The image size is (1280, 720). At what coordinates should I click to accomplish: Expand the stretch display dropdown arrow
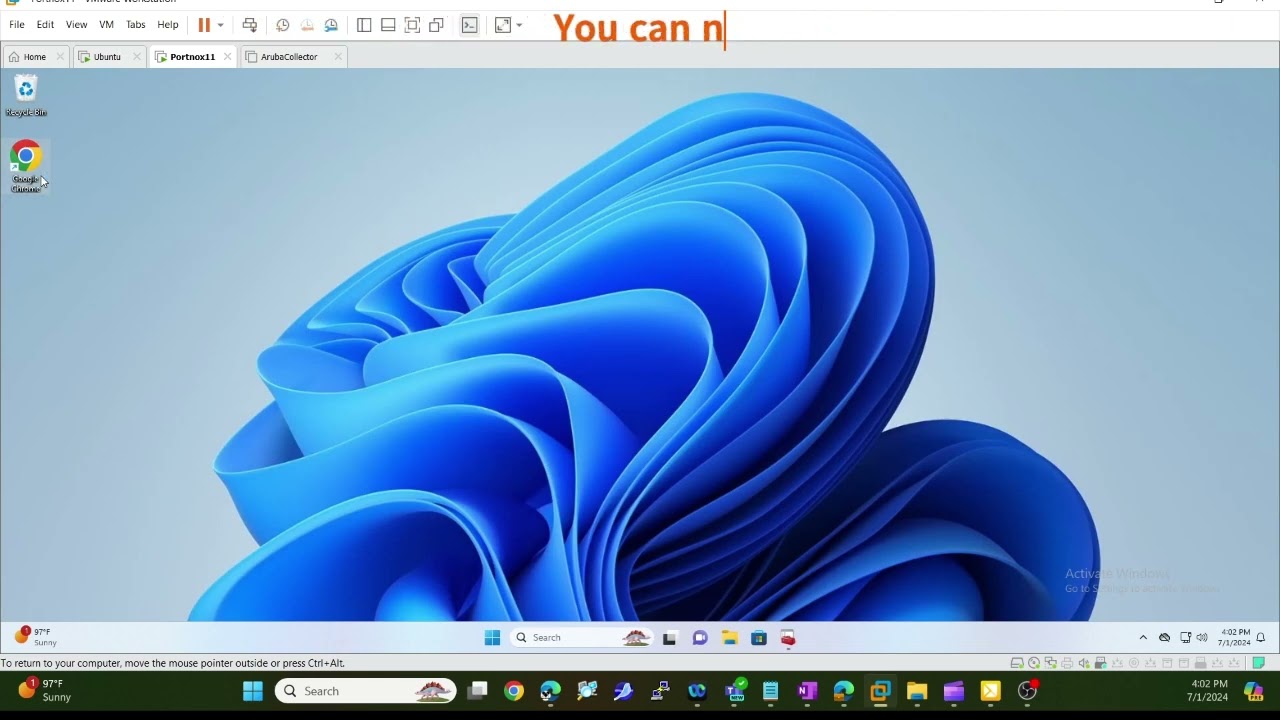click(x=519, y=25)
